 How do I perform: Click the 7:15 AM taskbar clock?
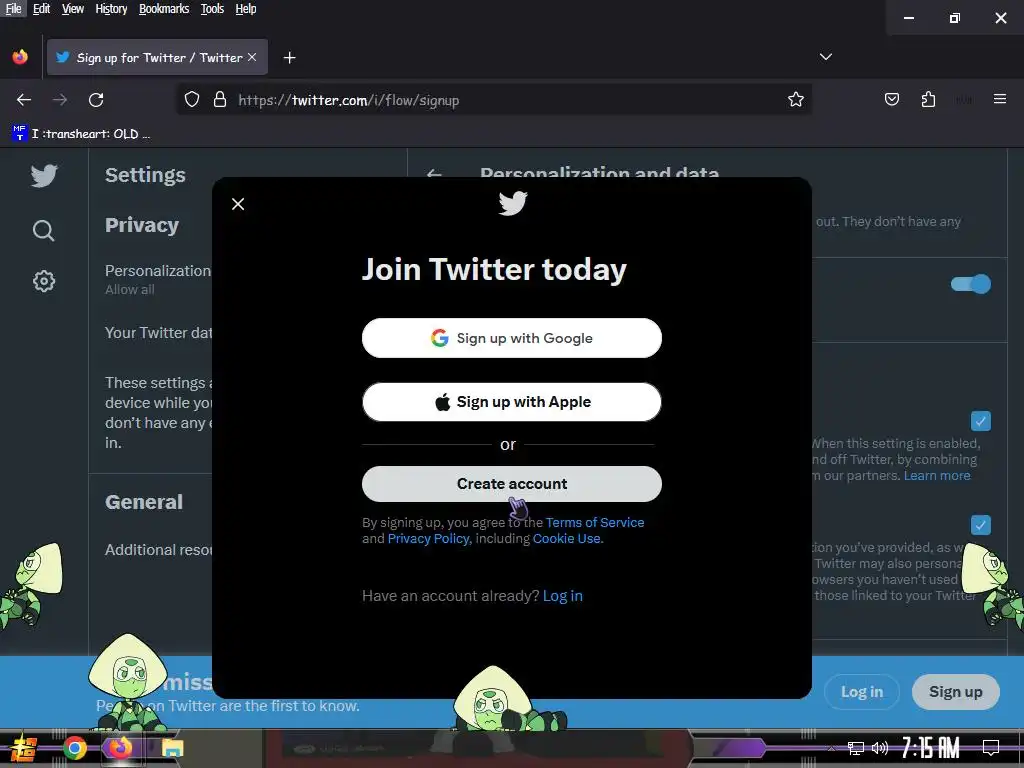coord(931,748)
